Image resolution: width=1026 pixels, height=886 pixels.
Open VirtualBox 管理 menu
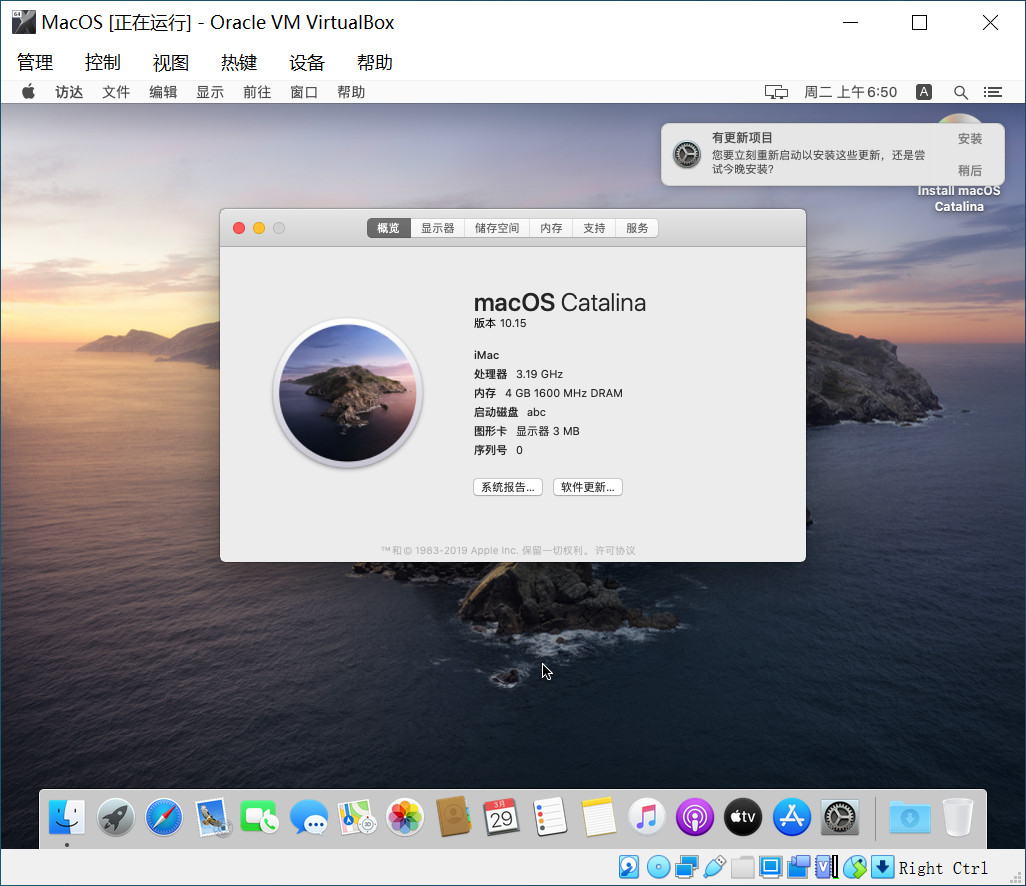[x=35, y=62]
